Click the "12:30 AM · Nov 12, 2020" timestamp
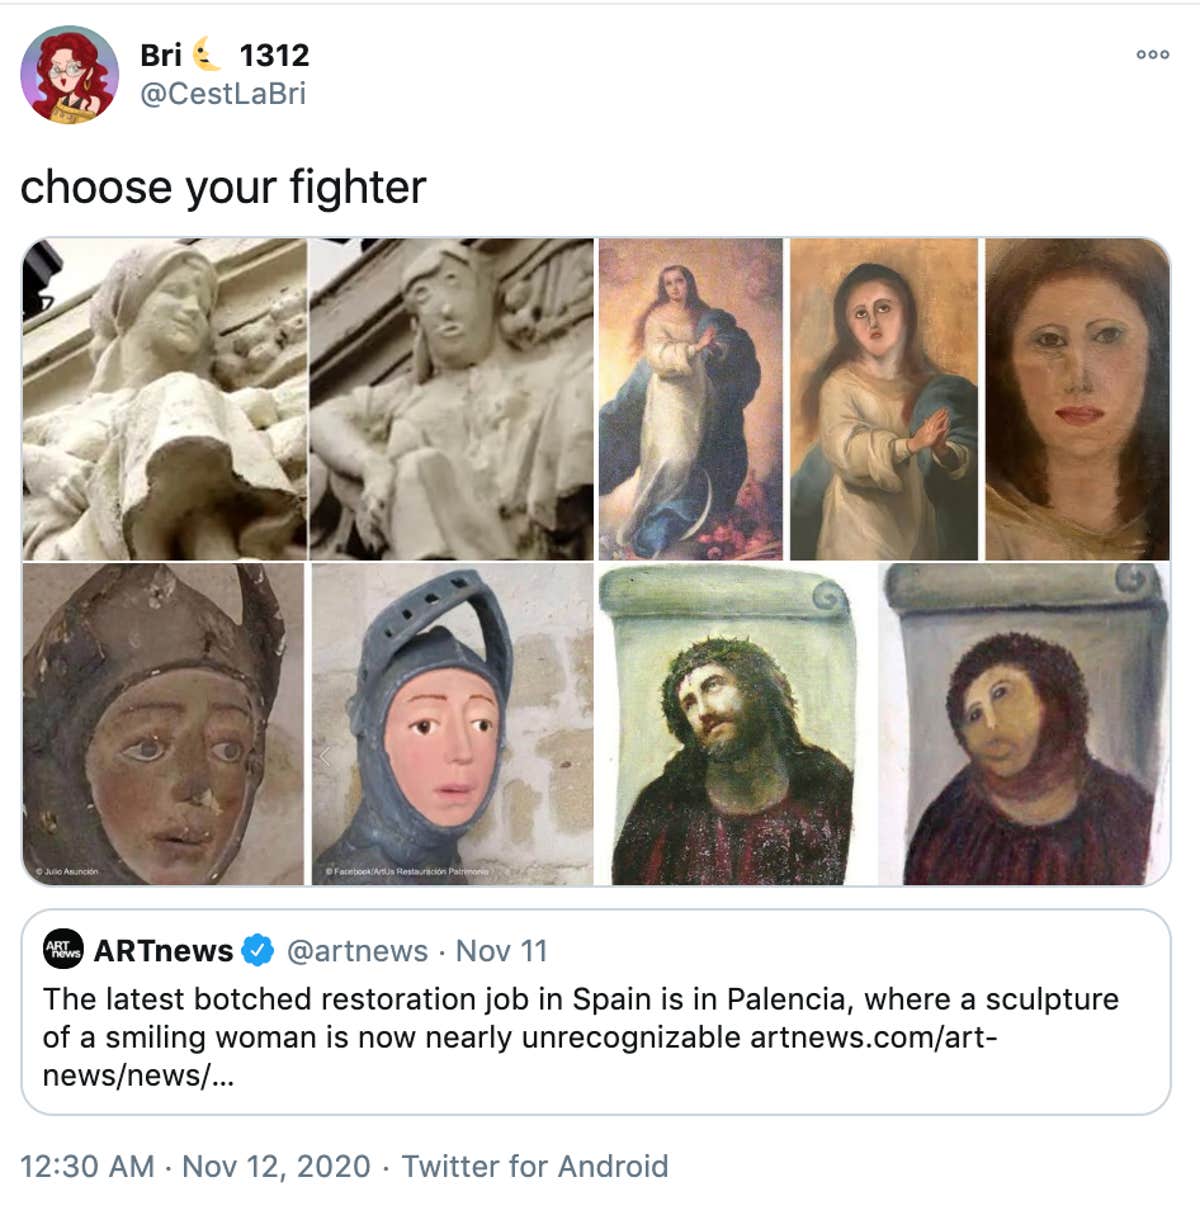 (x=195, y=1166)
